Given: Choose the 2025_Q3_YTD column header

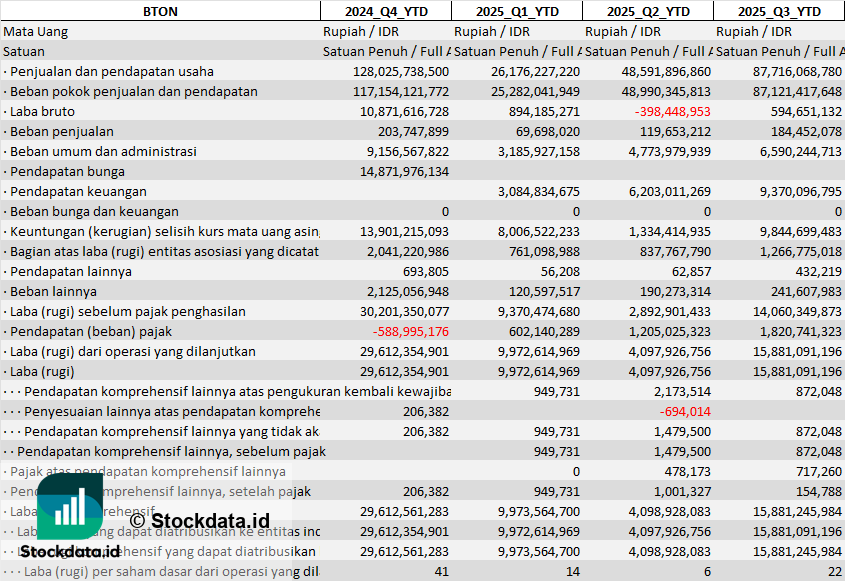Looking at the screenshot, I should pyautogui.click(x=779, y=11).
